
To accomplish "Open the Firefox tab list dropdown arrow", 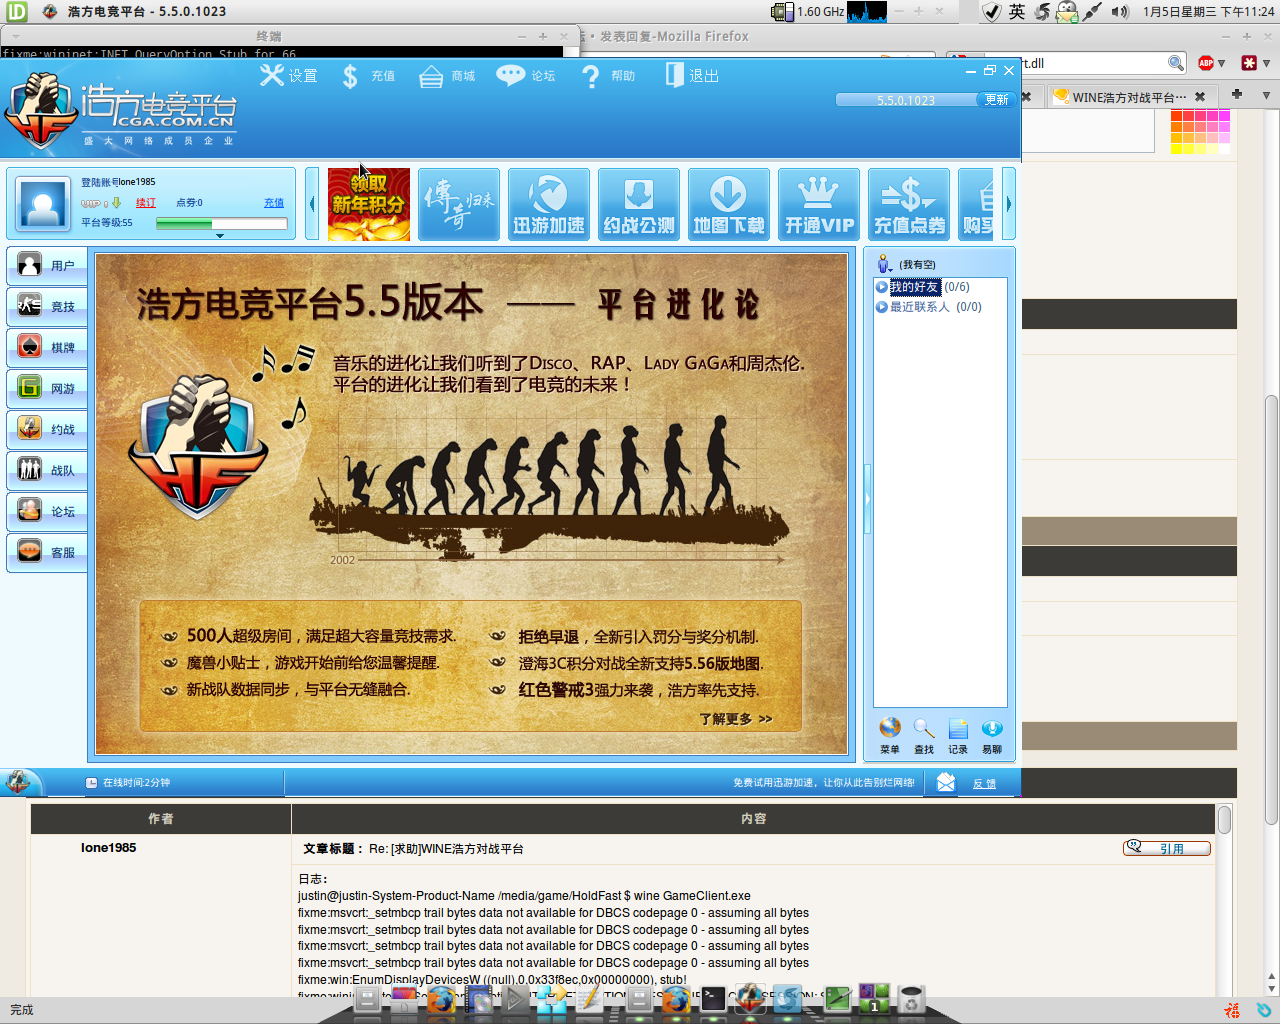I will pyautogui.click(x=1266, y=95).
